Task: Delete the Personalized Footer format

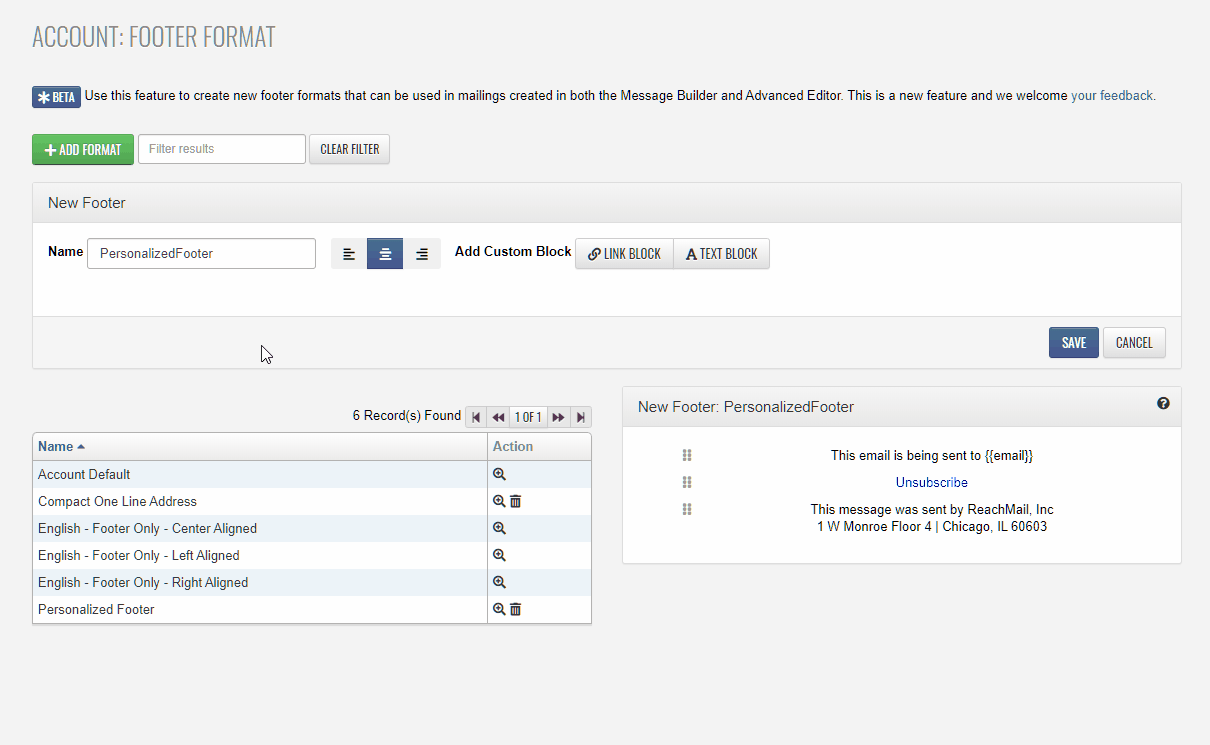Action: 516,610
